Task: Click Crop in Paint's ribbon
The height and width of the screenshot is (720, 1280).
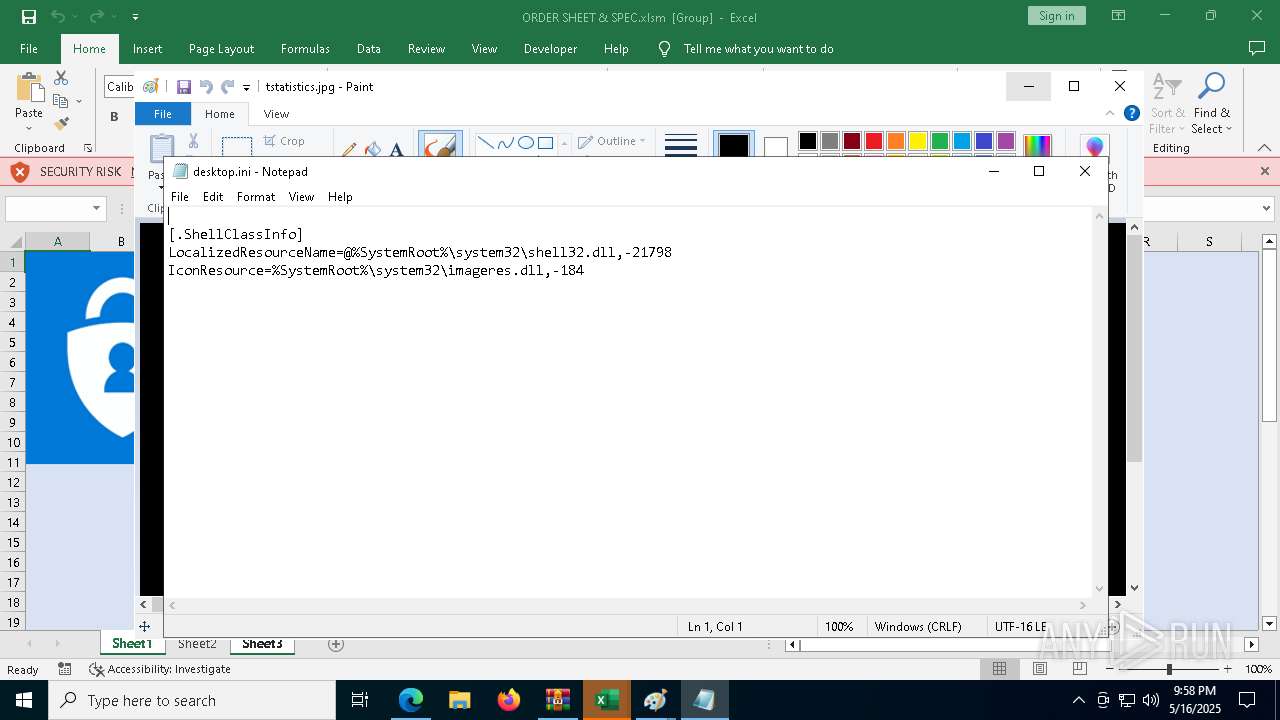Action: click(284, 141)
